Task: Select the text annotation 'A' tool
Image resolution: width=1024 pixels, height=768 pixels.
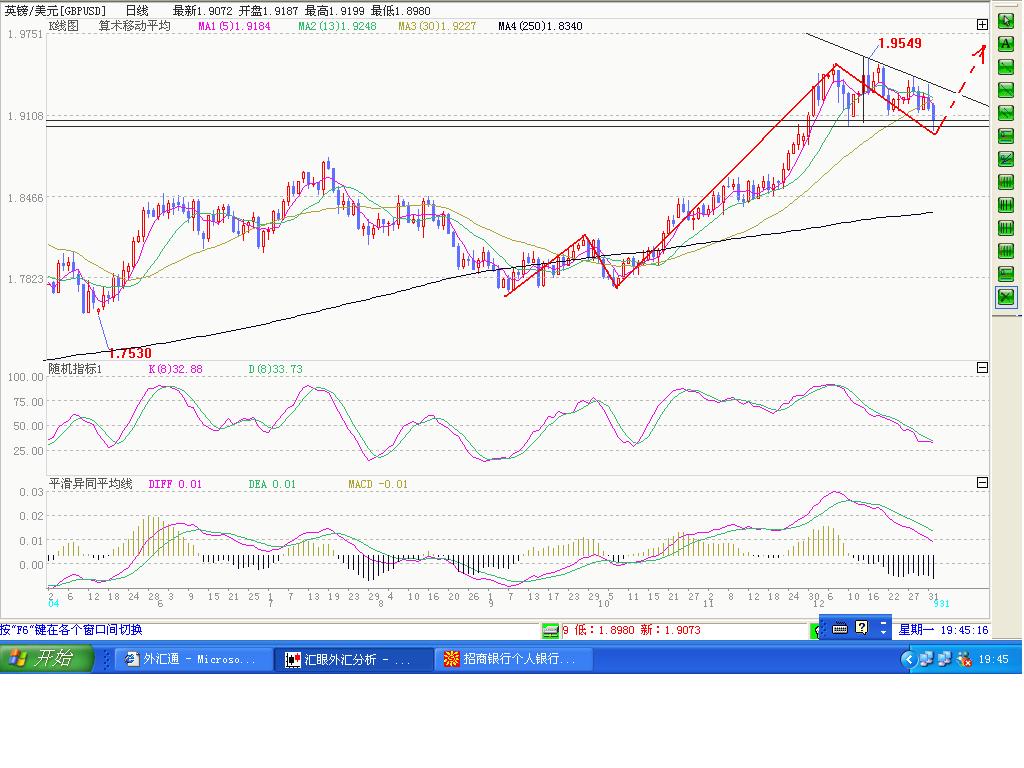Action: (x=1005, y=43)
